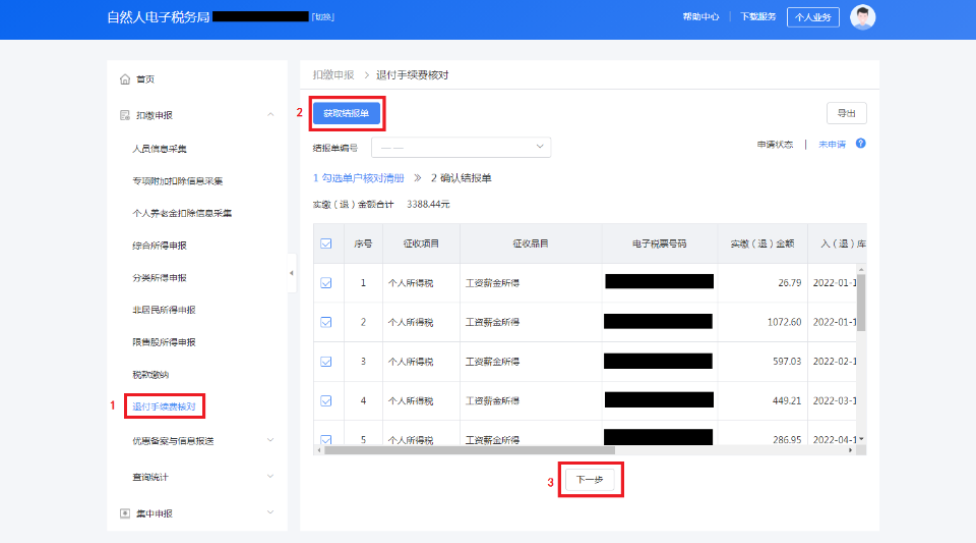The image size is (976, 543).
Task: Select 退付手续费核对 in the sidebar
Action: (165, 406)
